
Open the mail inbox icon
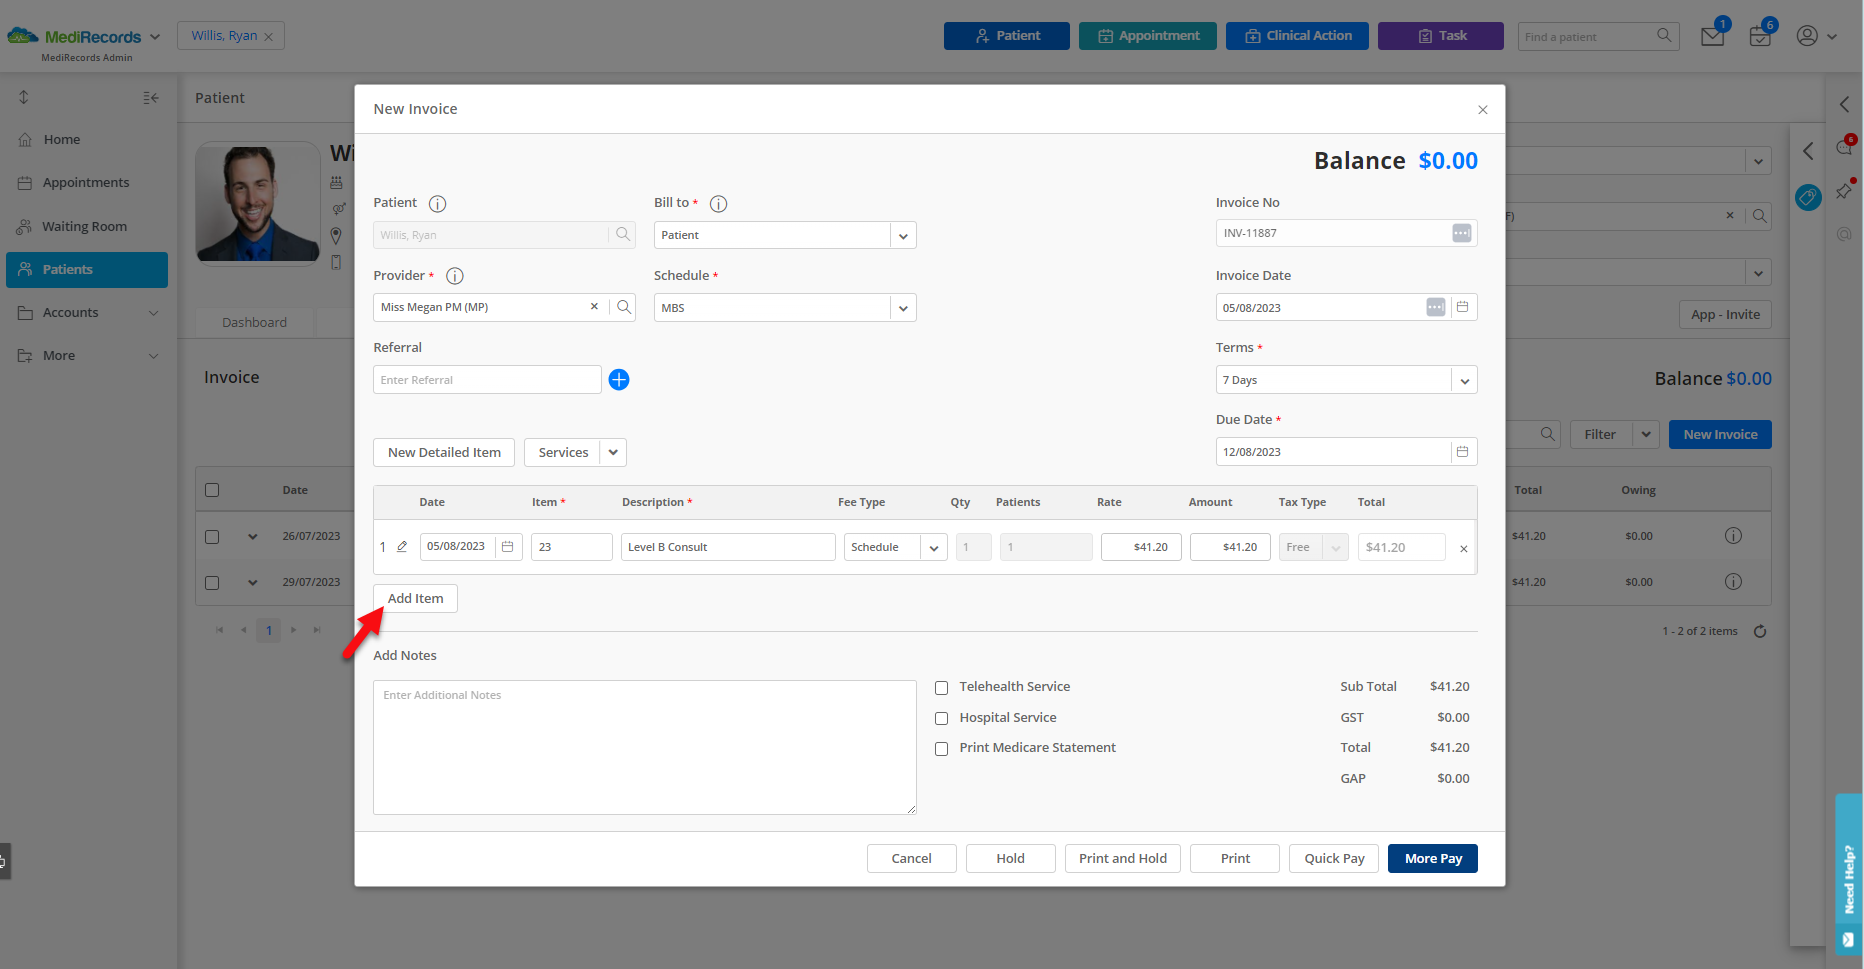(x=1713, y=37)
